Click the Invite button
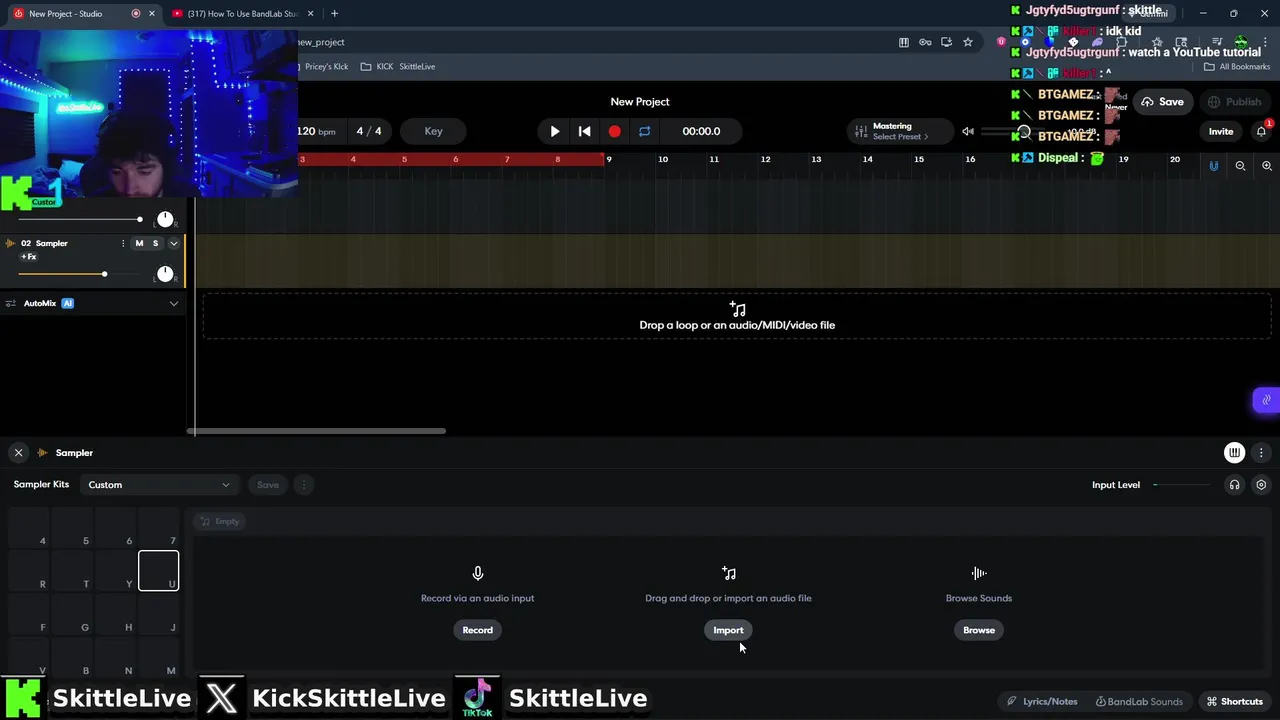 [1221, 131]
